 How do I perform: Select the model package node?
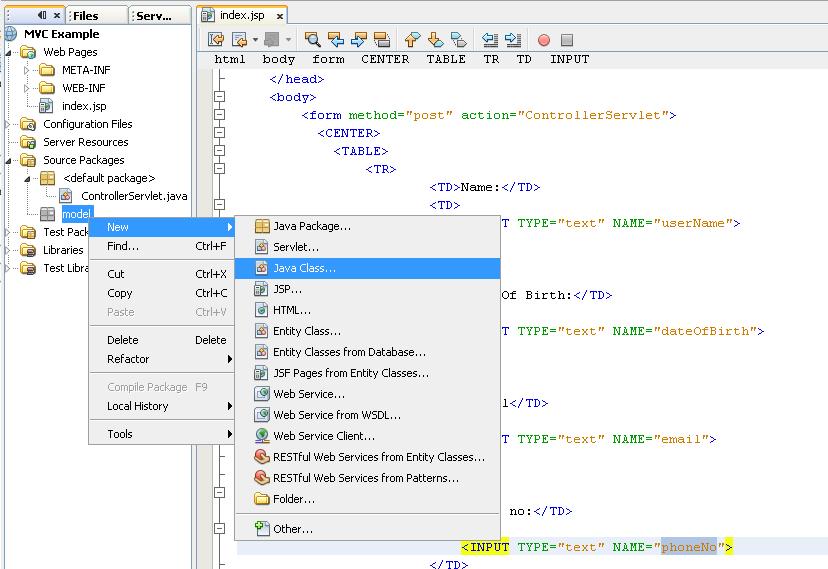click(77, 214)
